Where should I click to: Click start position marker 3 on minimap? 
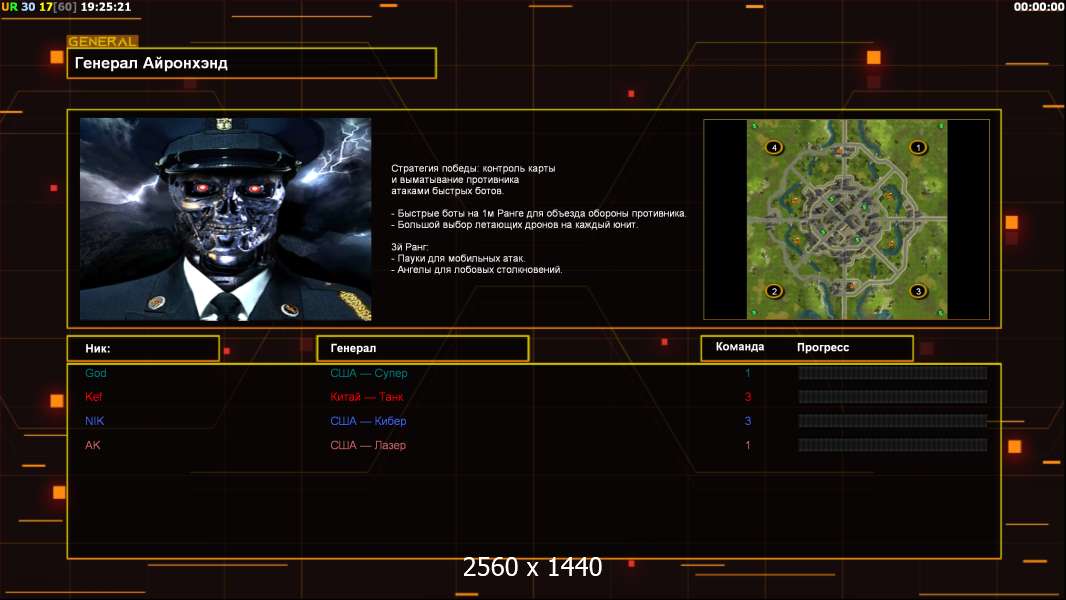(918, 292)
